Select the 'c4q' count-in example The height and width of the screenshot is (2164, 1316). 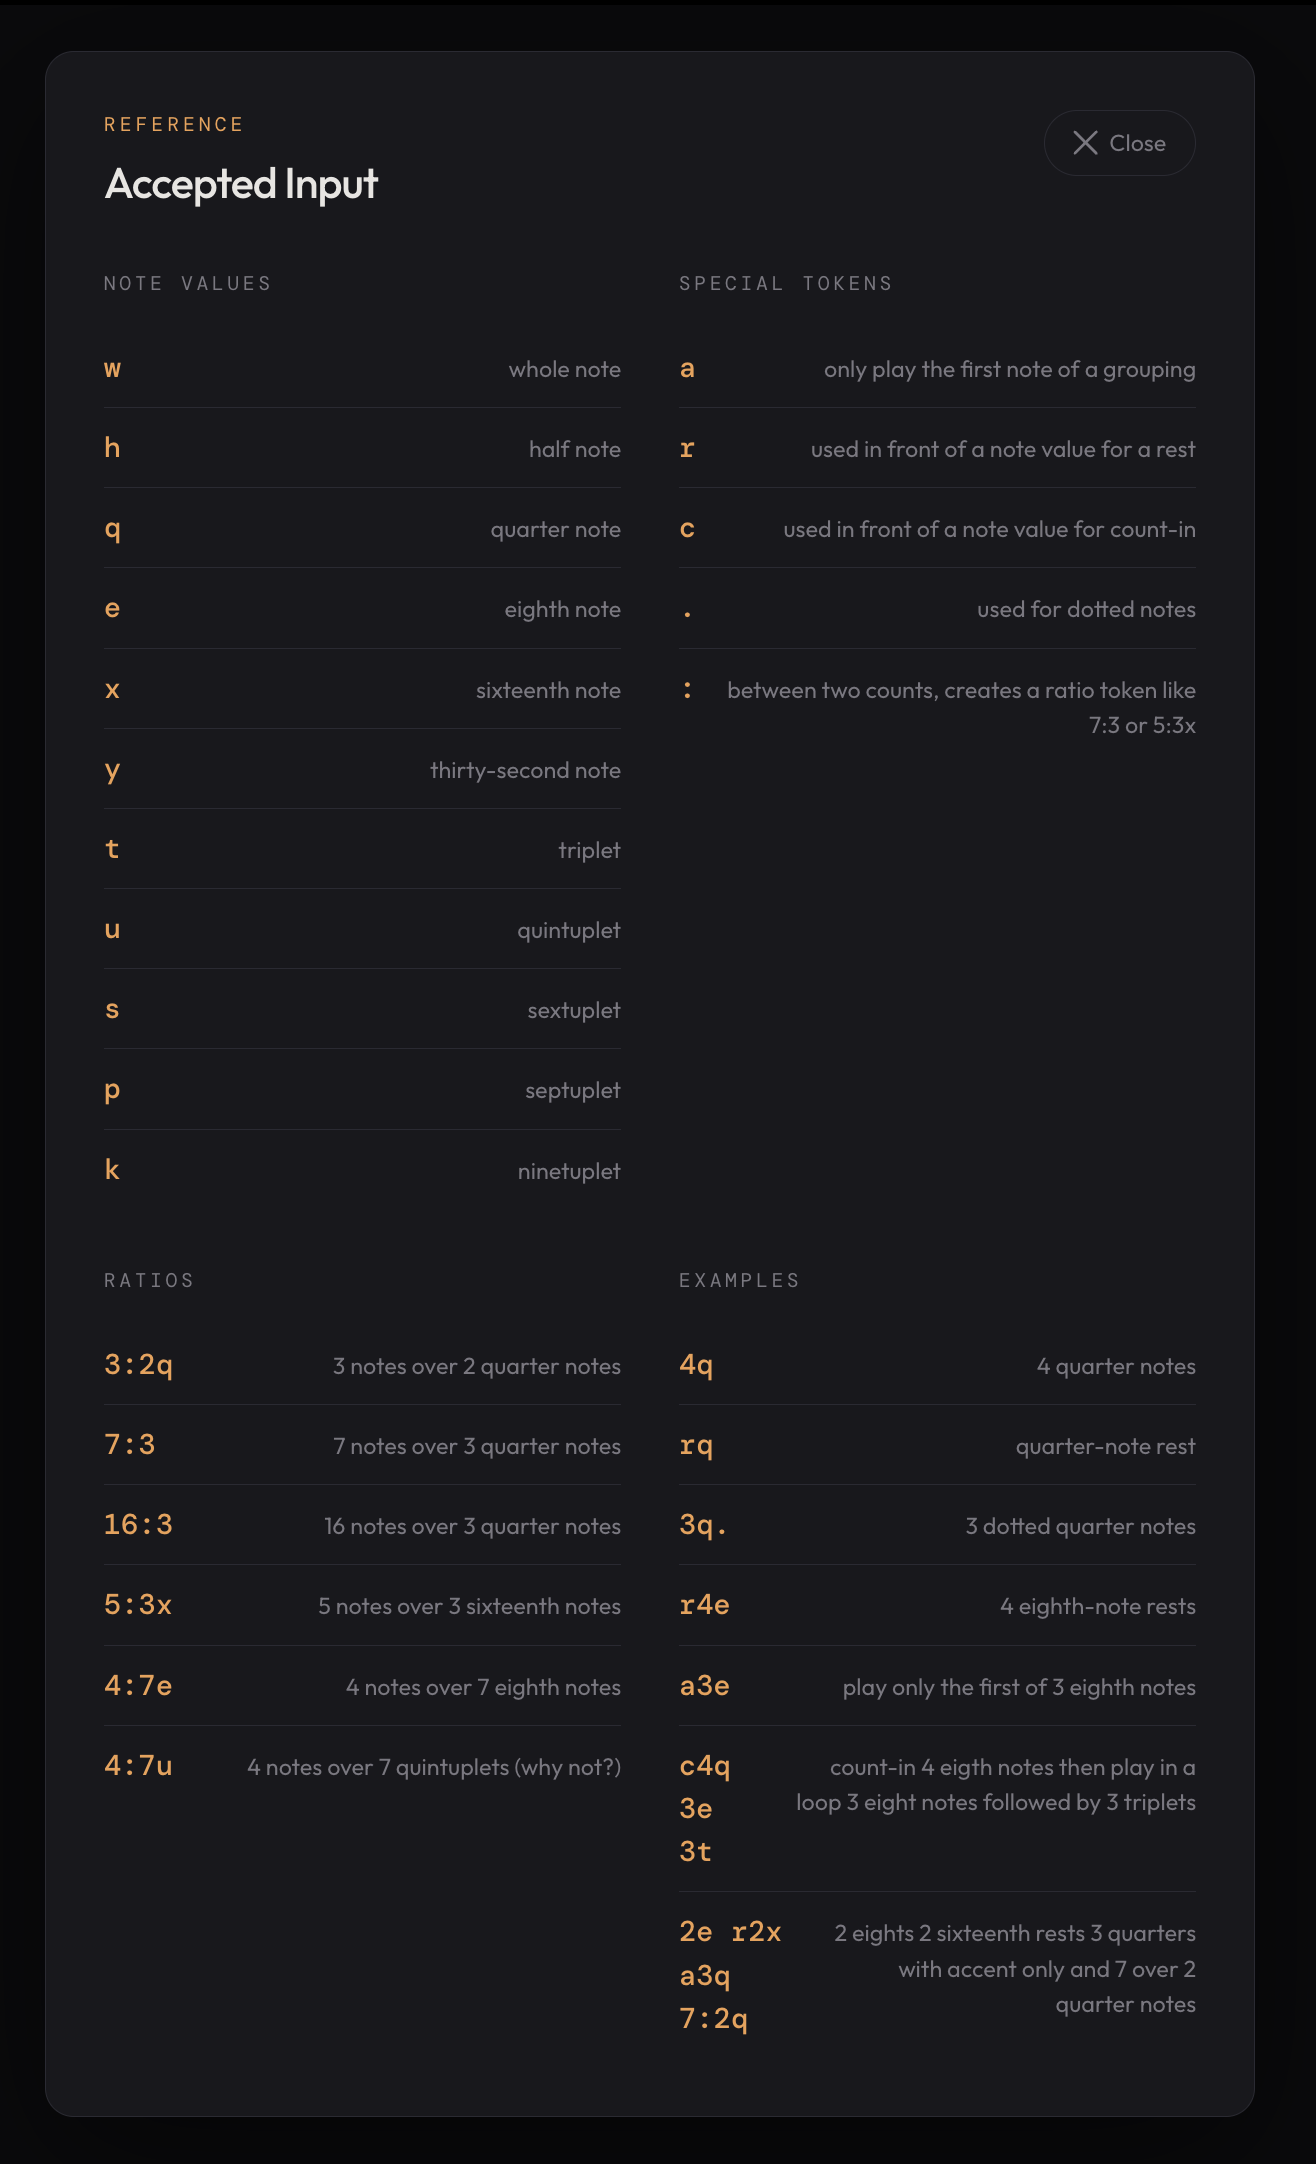[x=704, y=1766]
